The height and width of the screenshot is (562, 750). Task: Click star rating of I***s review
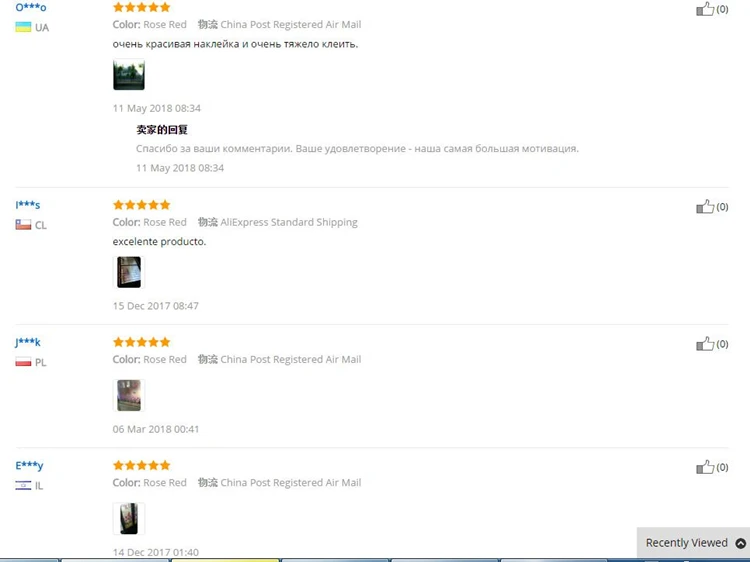(x=142, y=205)
